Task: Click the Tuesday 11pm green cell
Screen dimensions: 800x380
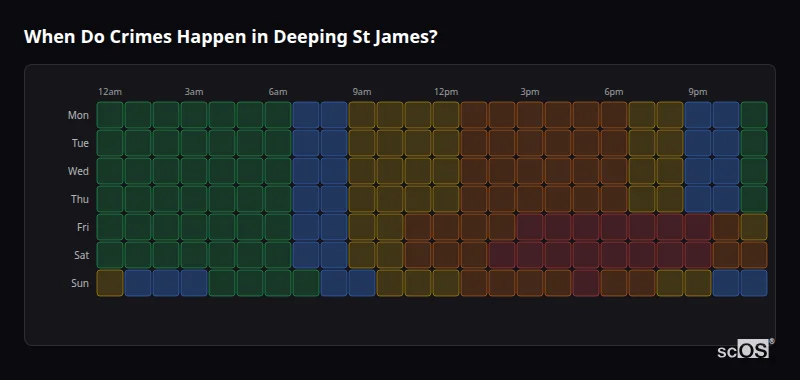Action: click(x=754, y=143)
